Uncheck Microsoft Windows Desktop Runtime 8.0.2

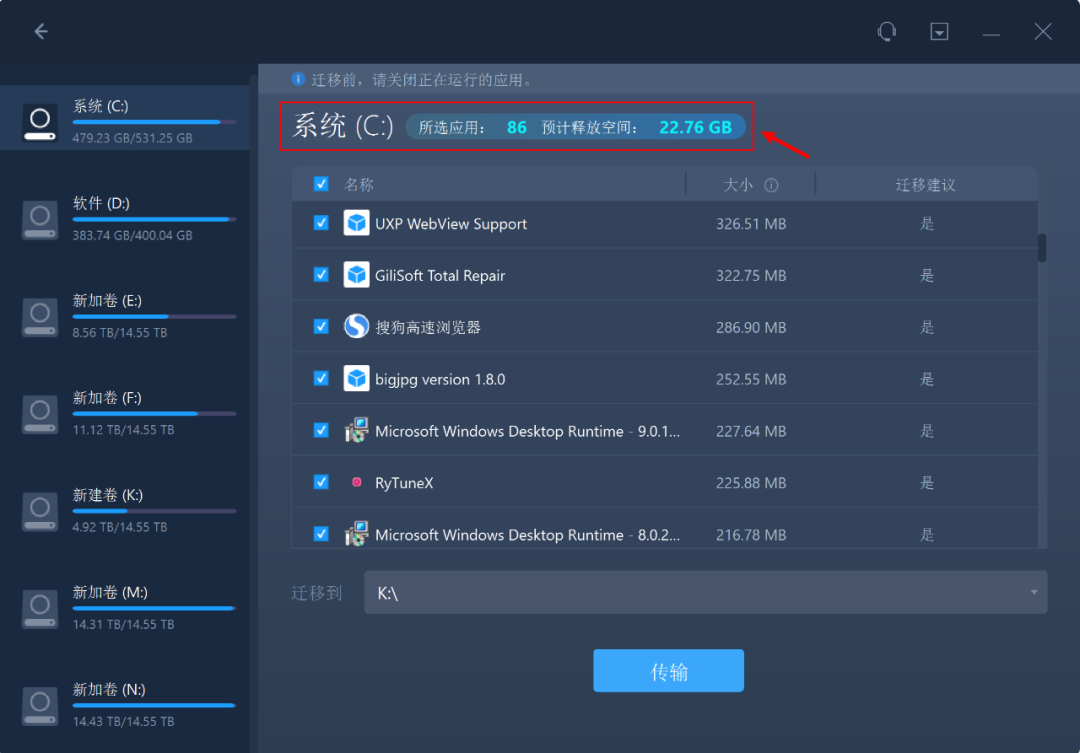(x=321, y=533)
